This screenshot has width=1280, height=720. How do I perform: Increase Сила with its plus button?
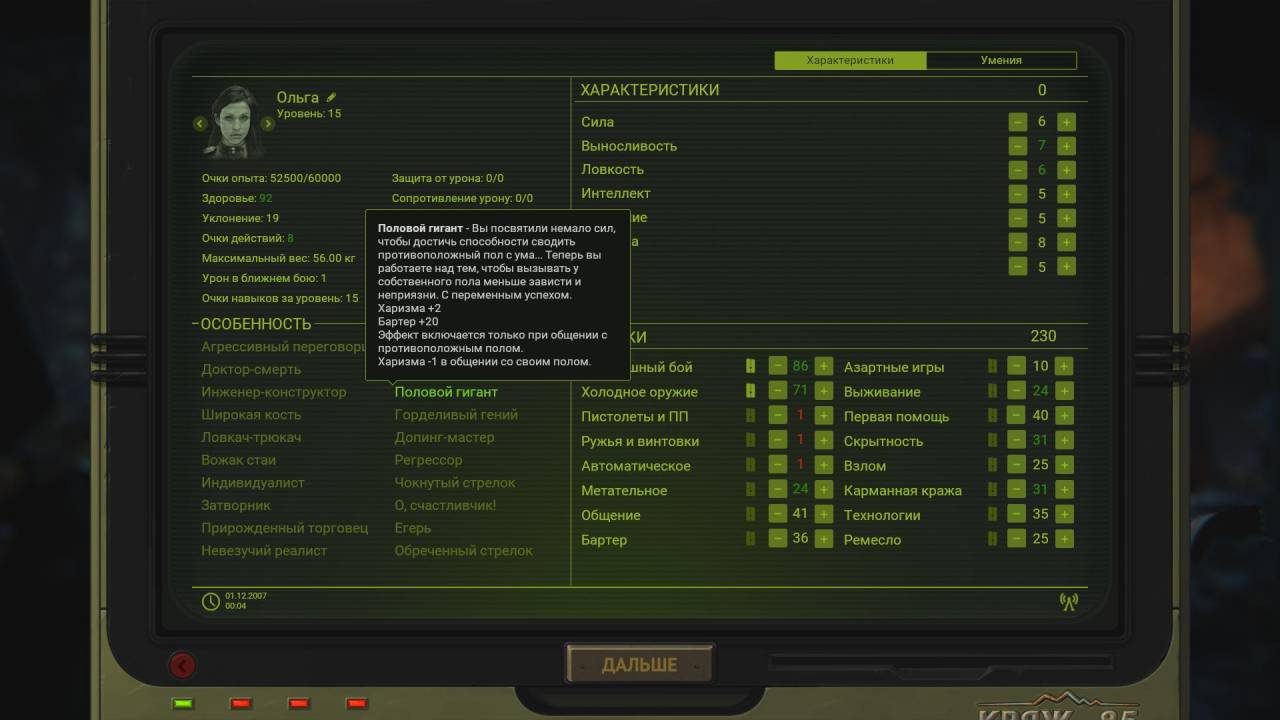[x=1066, y=122]
